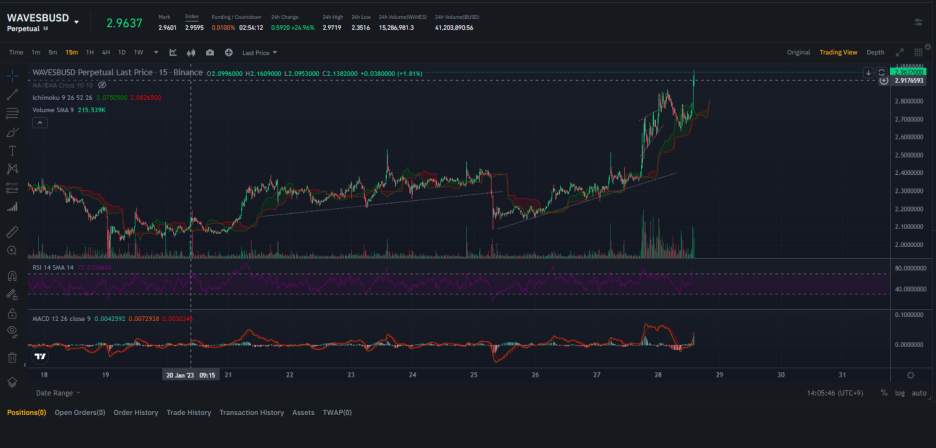Click the TradingView logo on the chart
This screenshot has width=936, height=448.
coord(40,357)
